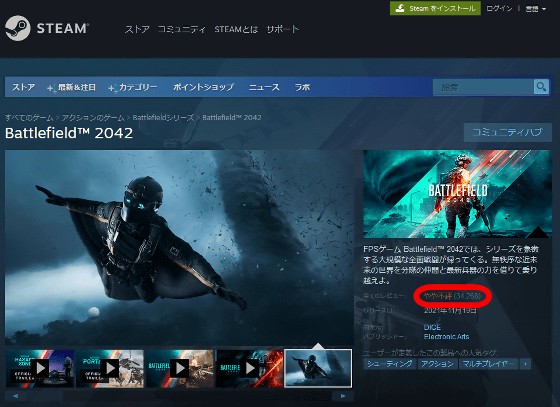This screenshot has width=560, height=407.
Task: Click the ログイン link
Action: [x=499, y=9]
